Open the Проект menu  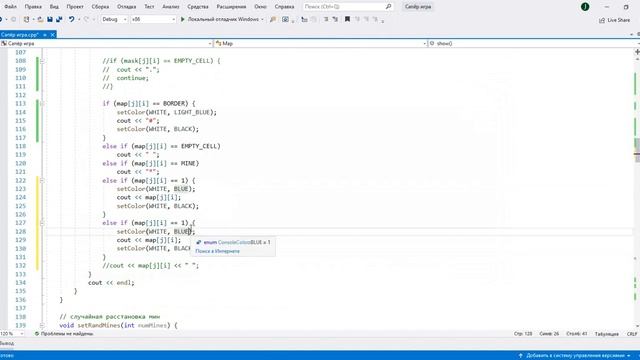point(75,7)
